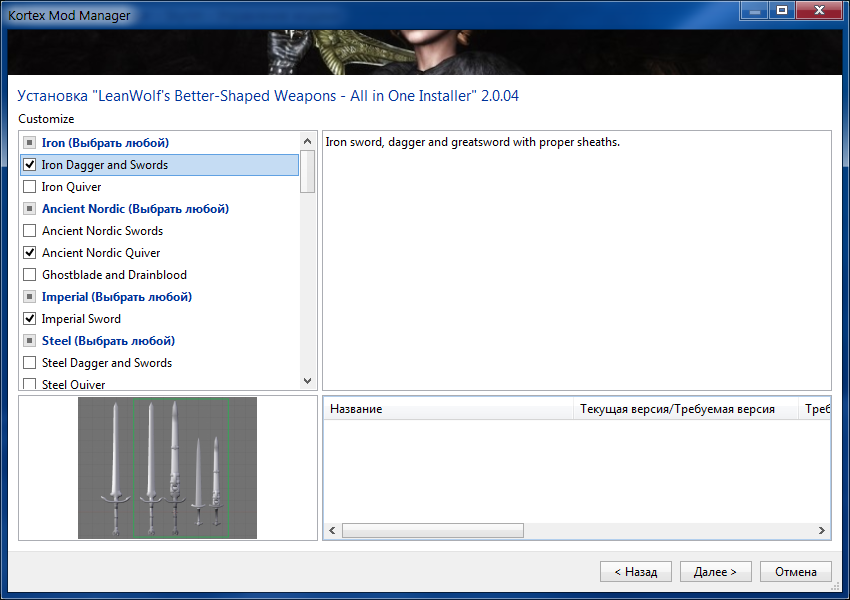
Task: Check Steel Dagger and Swords
Action: coord(30,363)
